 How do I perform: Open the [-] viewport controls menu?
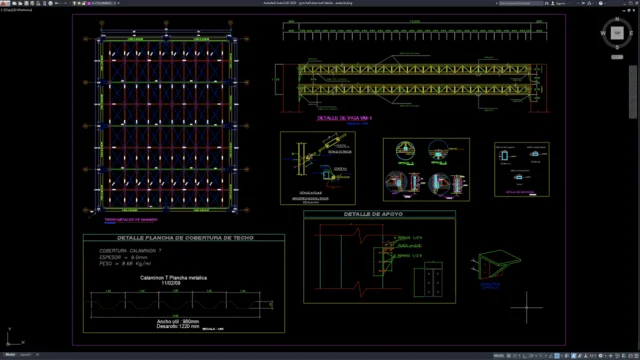pyautogui.click(x=2, y=10)
